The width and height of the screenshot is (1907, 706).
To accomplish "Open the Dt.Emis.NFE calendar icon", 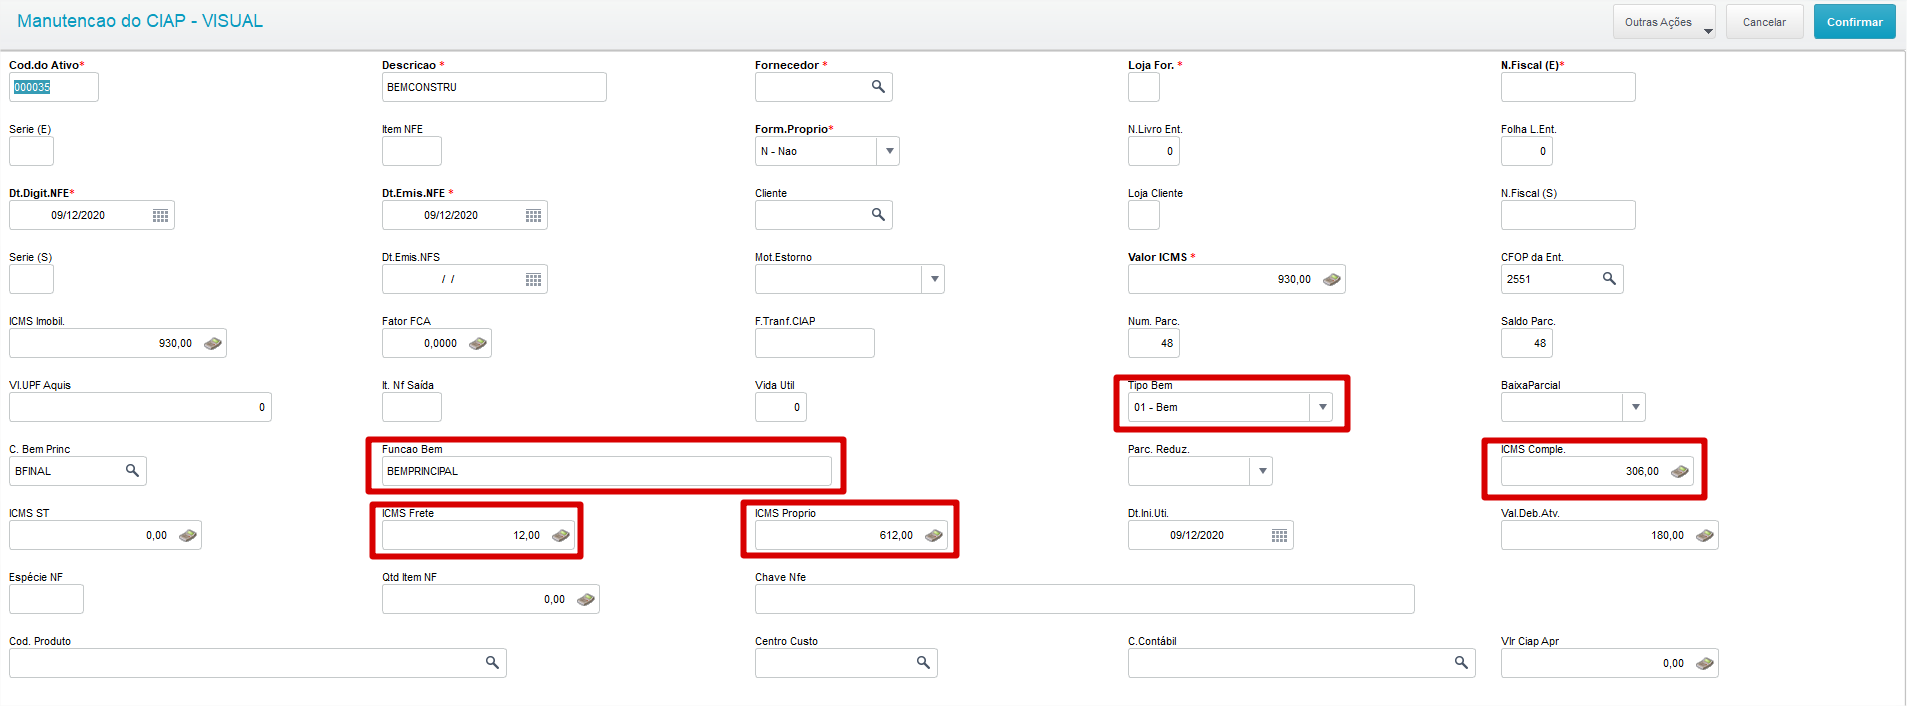I will pos(533,215).
